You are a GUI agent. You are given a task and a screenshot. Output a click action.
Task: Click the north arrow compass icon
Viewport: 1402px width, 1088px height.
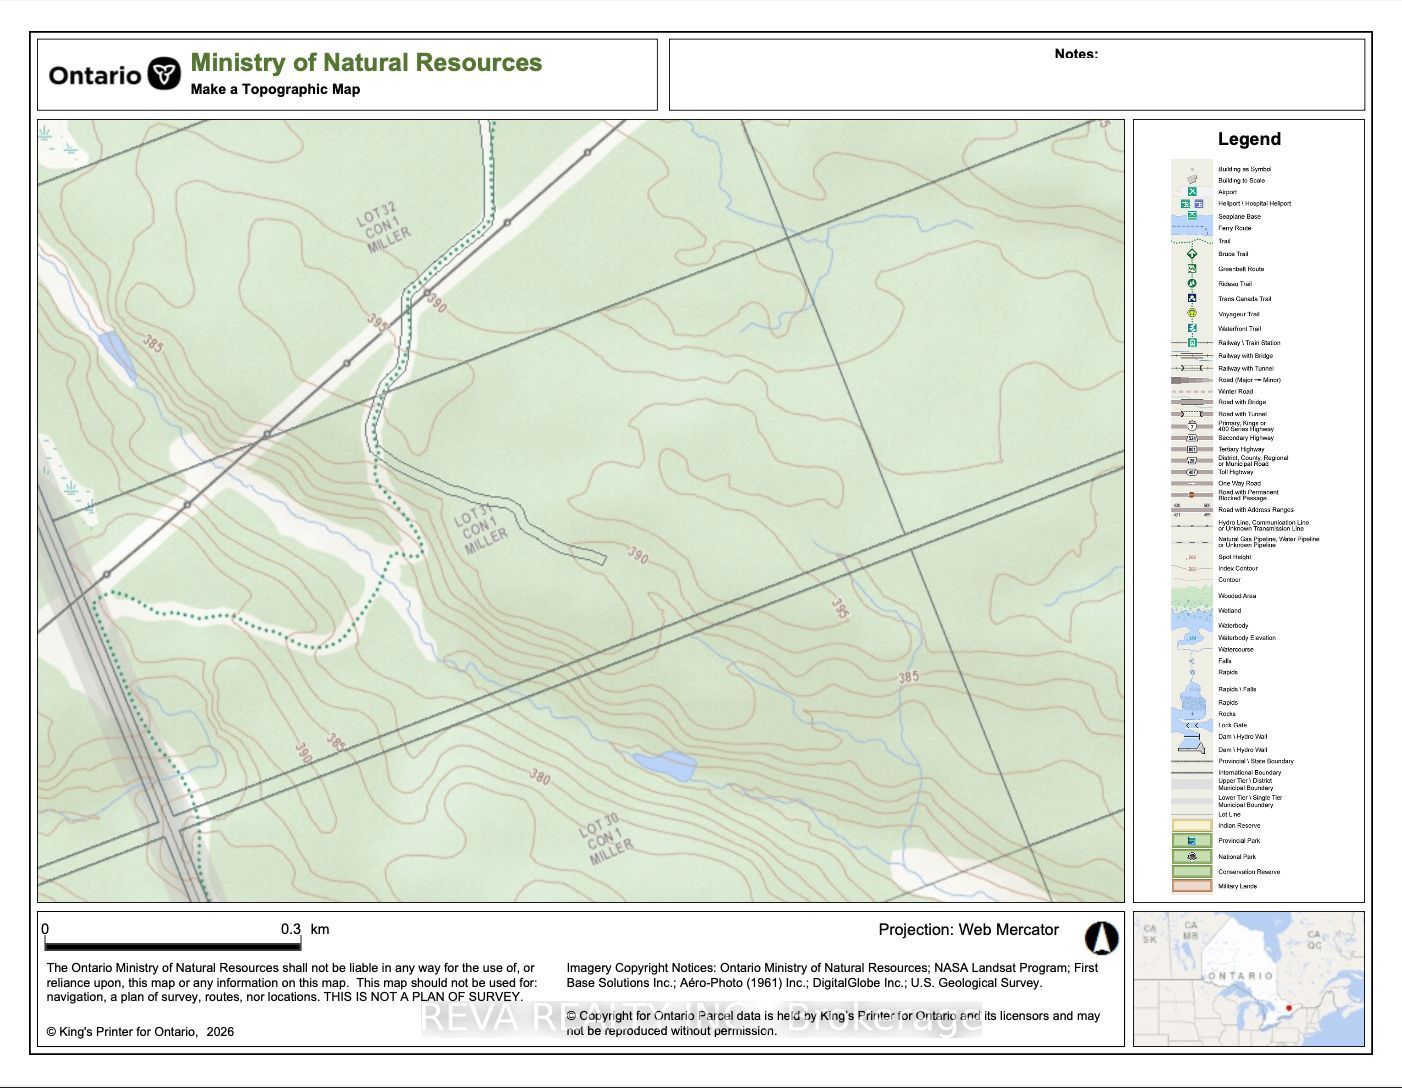click(x=1101, y=938)
